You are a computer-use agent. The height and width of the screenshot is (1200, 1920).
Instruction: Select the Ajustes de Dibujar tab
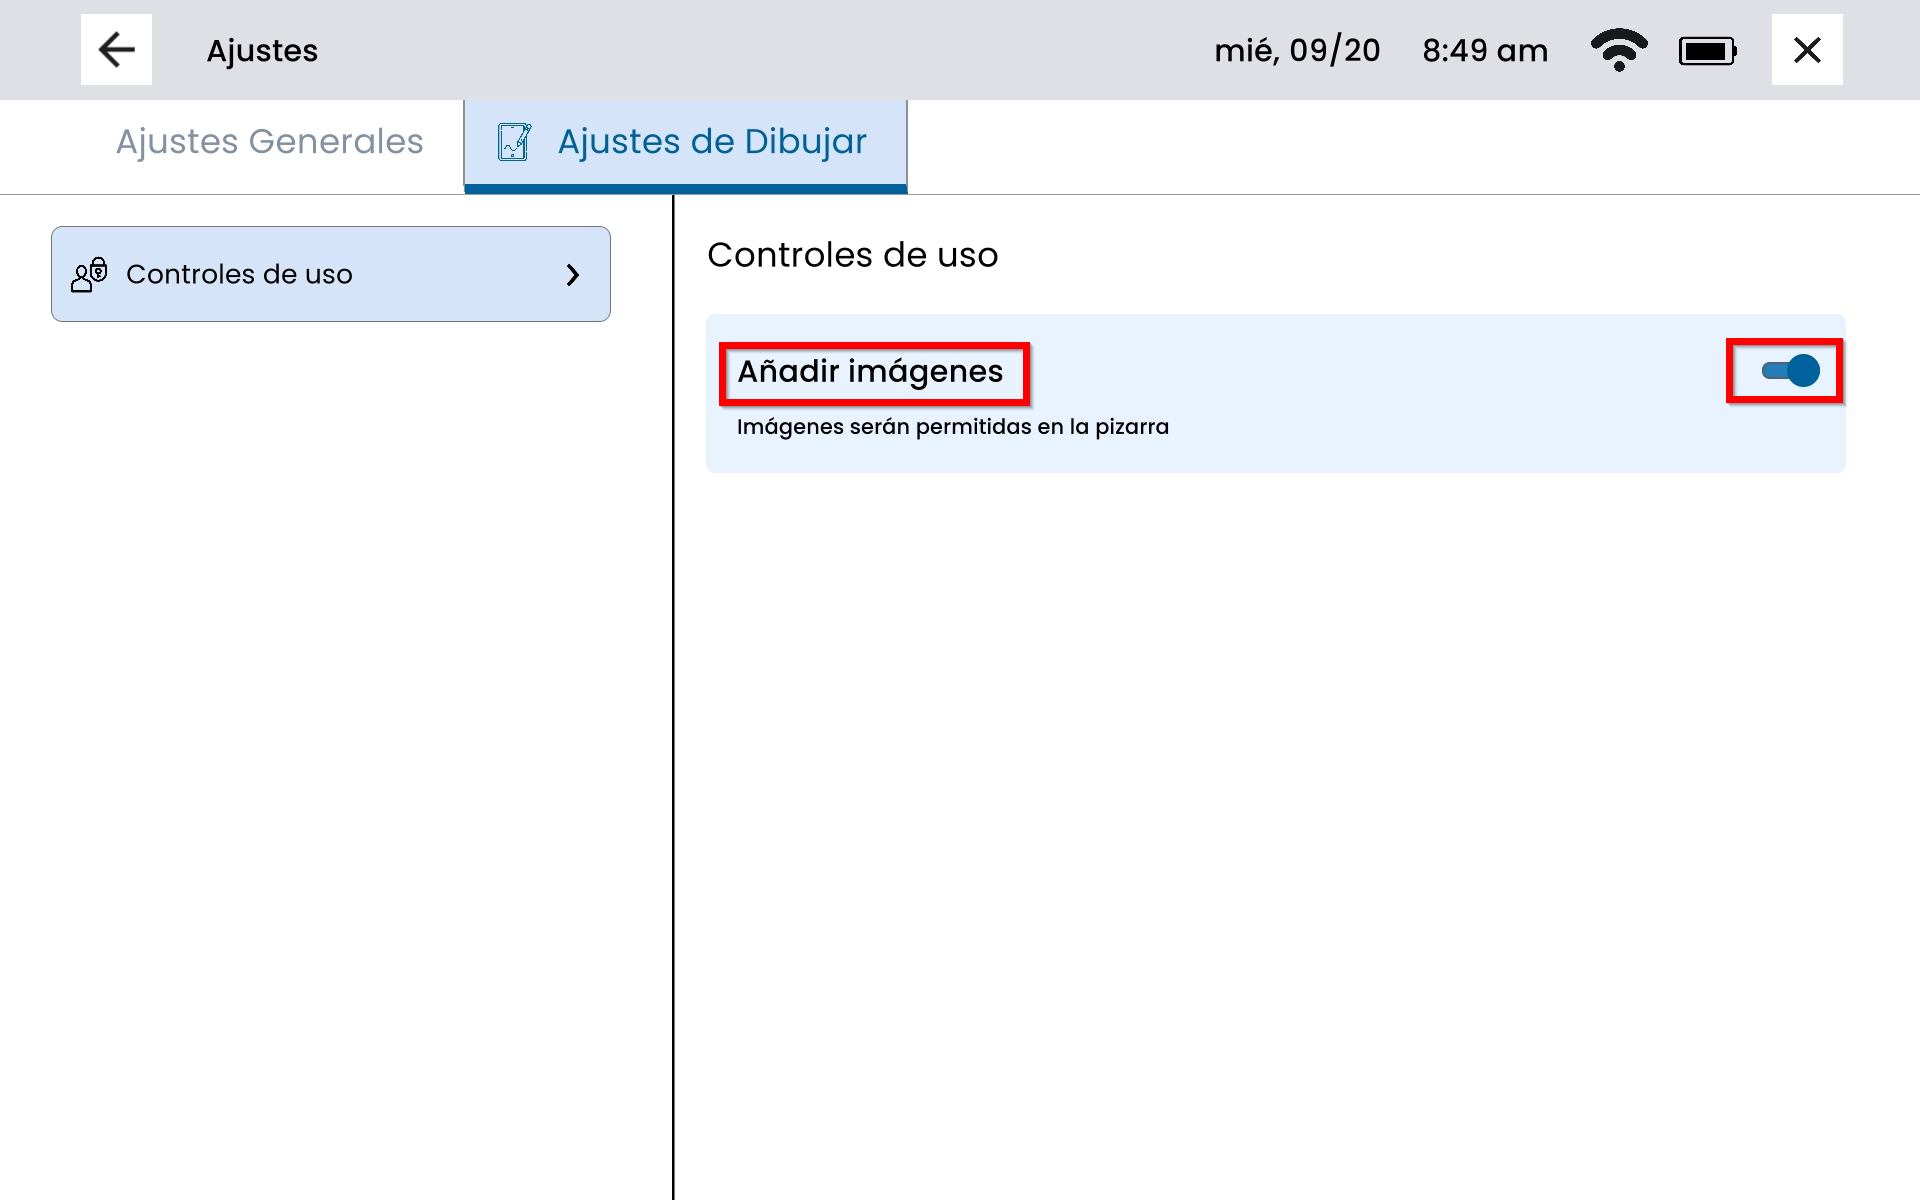coord(711,142)
